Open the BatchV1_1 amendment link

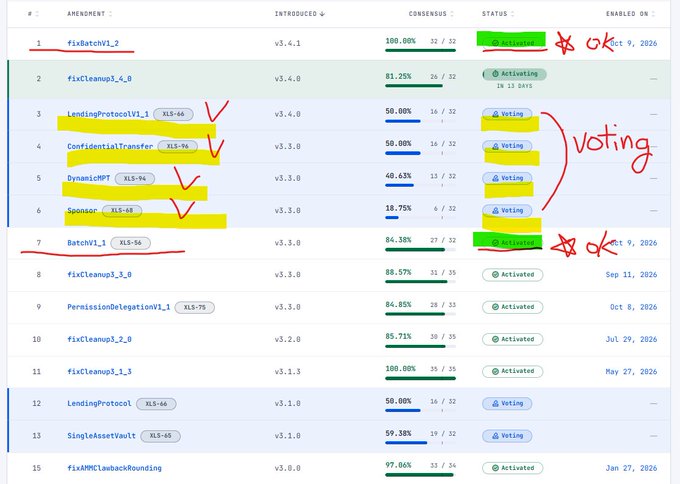pos(86,243)
